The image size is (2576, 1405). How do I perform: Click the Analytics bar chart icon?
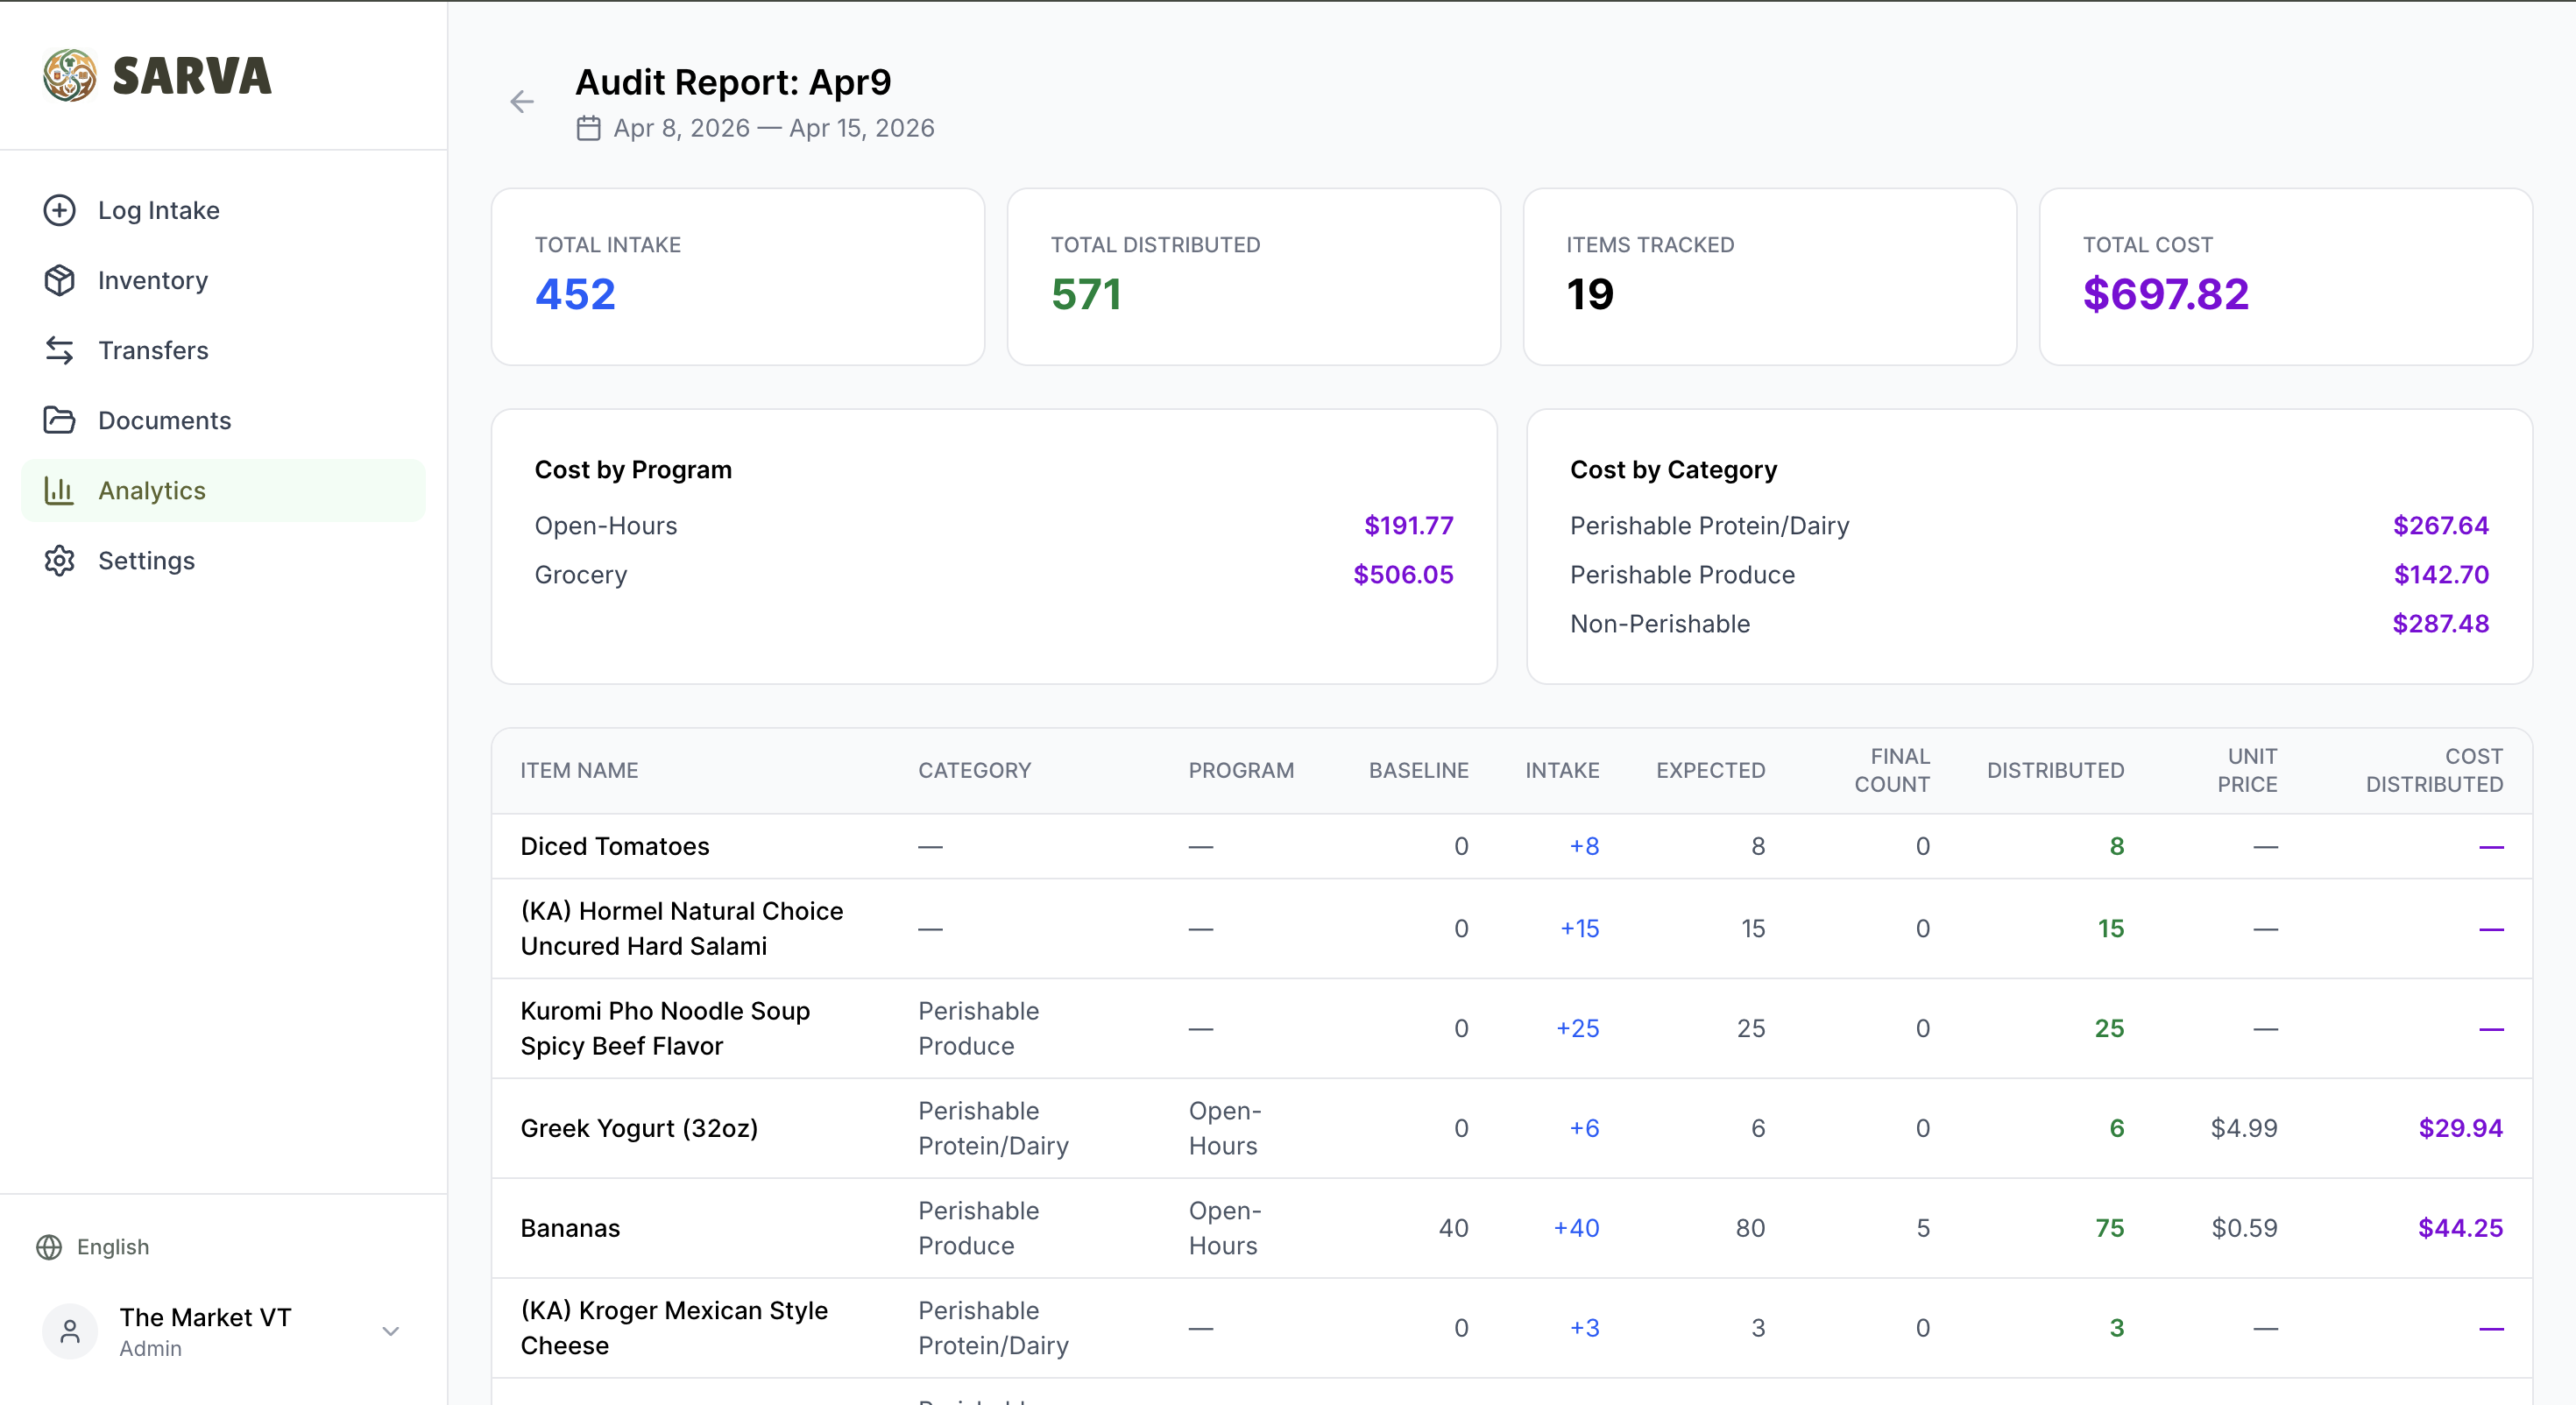pyautogui.click(x=59, y=490)
